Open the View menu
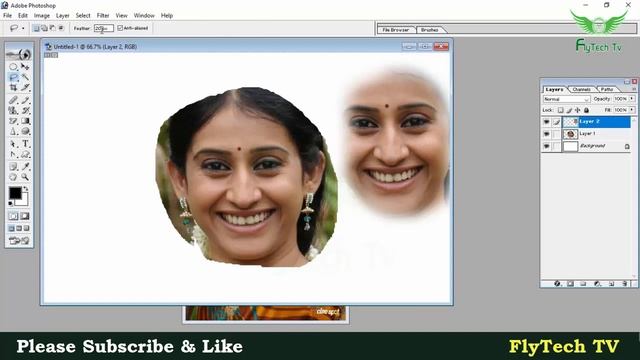Image resolution: width=640 pixels, height=360 pixels. (x=121, y=16)
